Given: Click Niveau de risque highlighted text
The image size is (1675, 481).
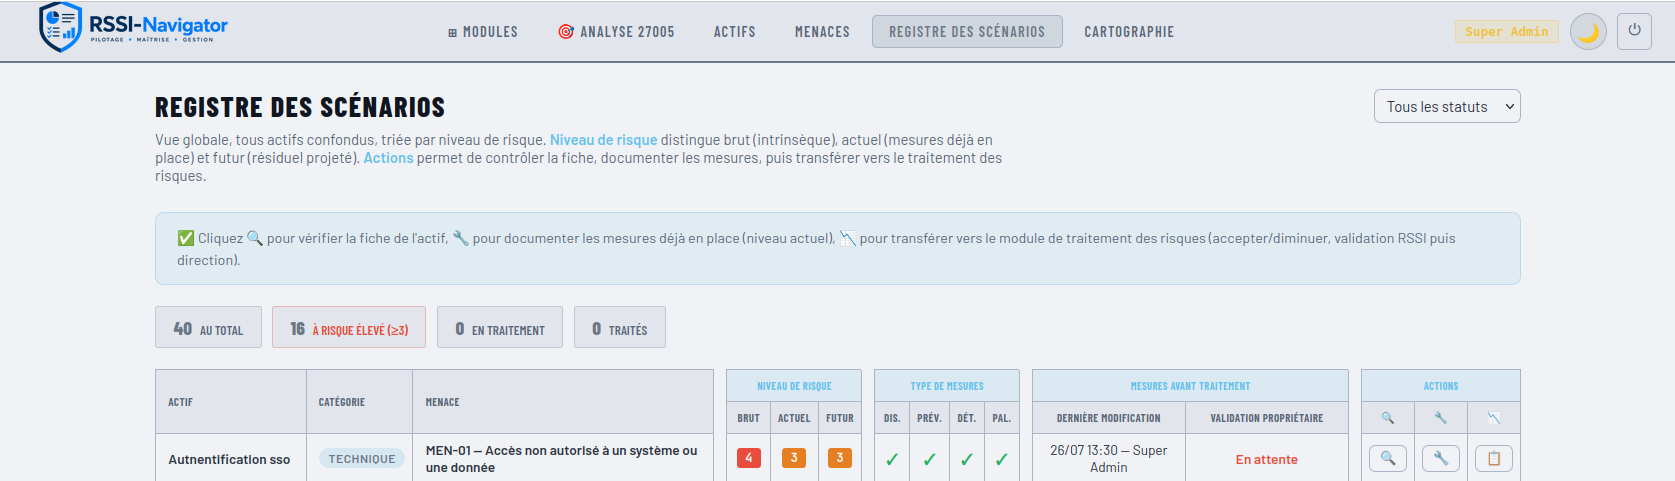Looking at the screenshot, I should click(x=604, y=140).
